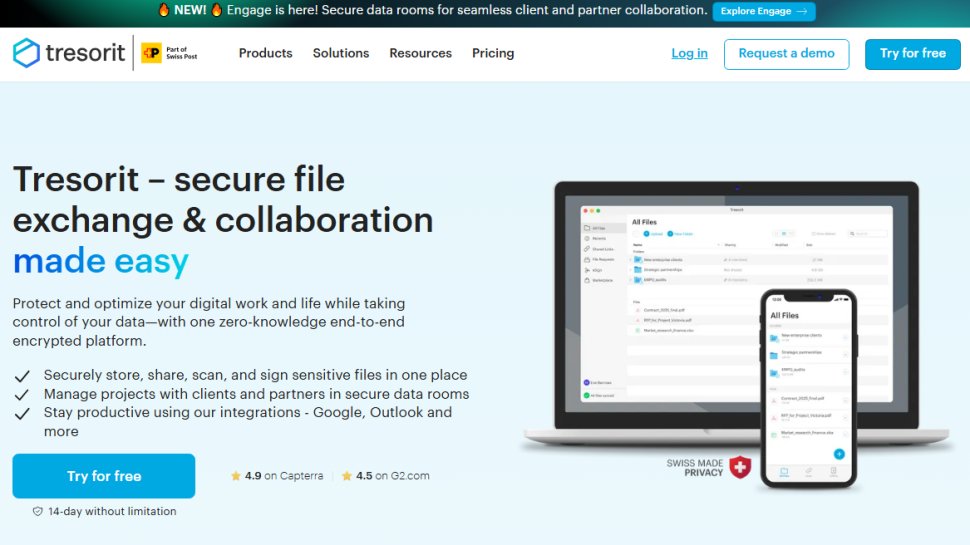Image resolution: width=970 pixels, height=545 pixels.
Task: Click the Swiss Made Privacy shield badge
Action: [x=740, y=467]
